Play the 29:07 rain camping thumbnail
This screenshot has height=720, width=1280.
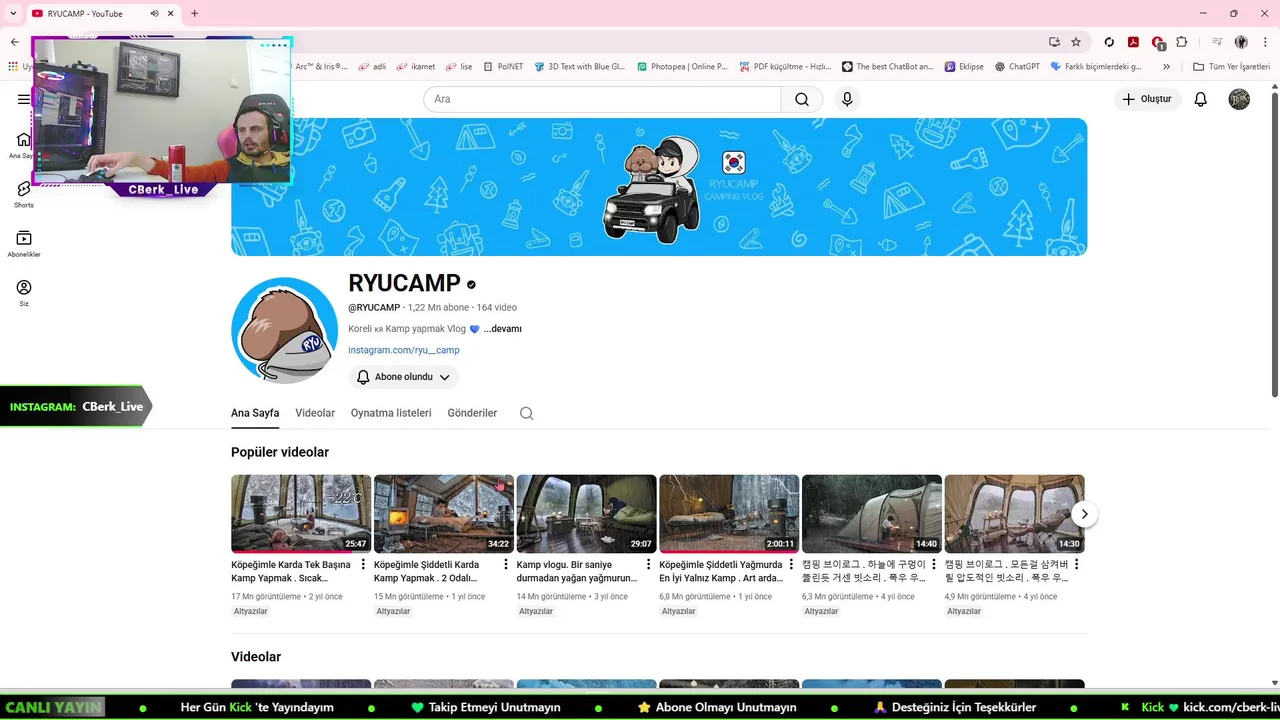tap(586, 513)
